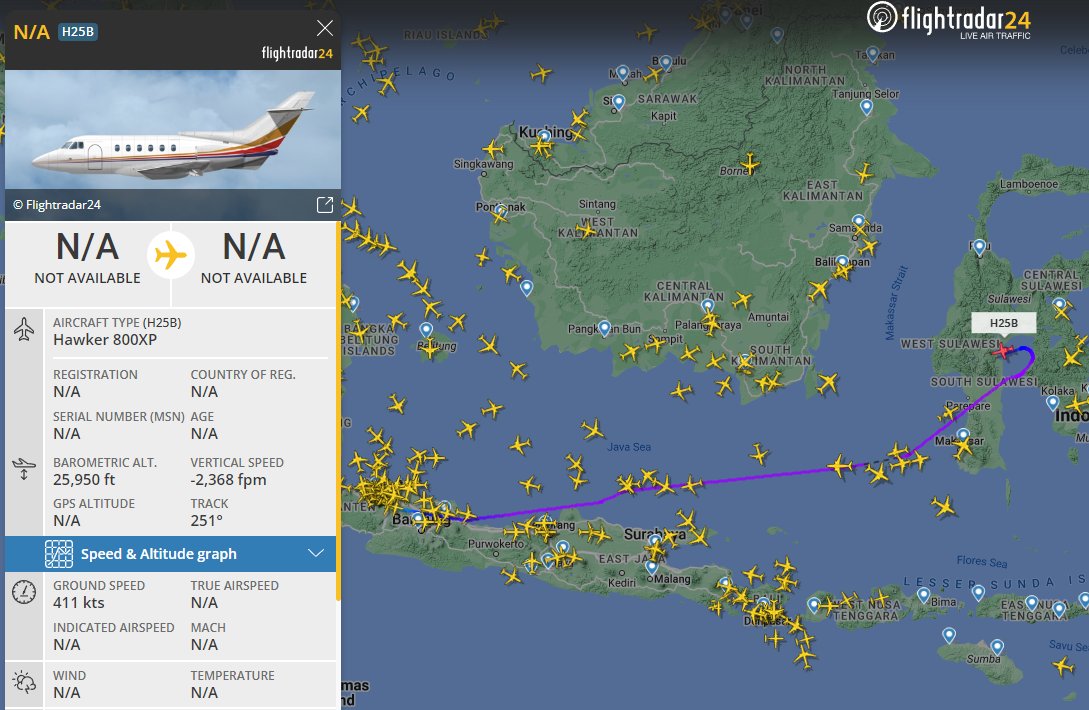
Task: Click the airport pin near Balikpapan
Action: click(x=842, y=263)
